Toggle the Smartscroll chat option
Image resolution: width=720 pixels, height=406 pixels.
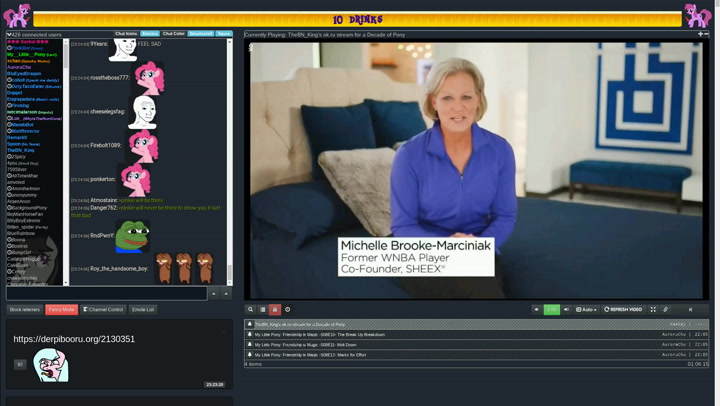[x=201, y=34]
